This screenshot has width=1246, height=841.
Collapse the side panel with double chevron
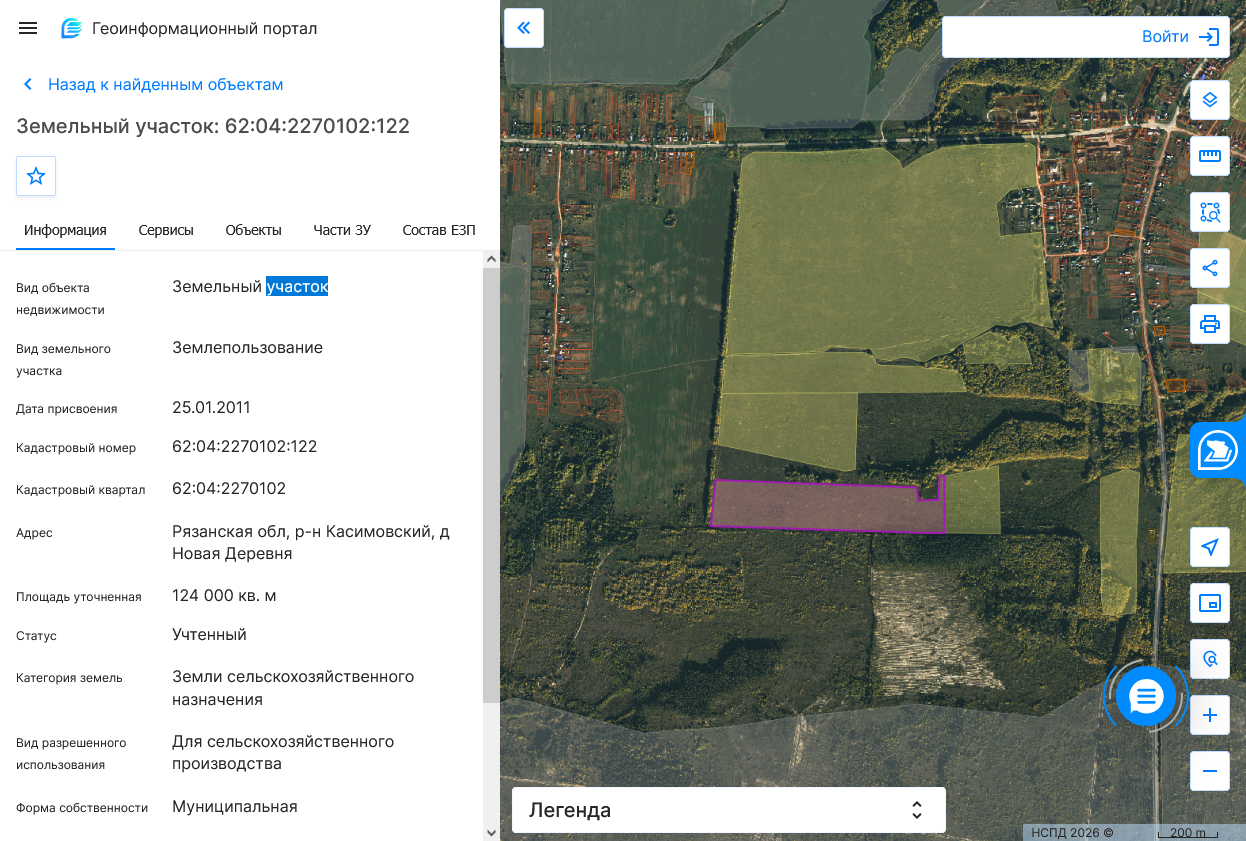[x=524, y=28]
